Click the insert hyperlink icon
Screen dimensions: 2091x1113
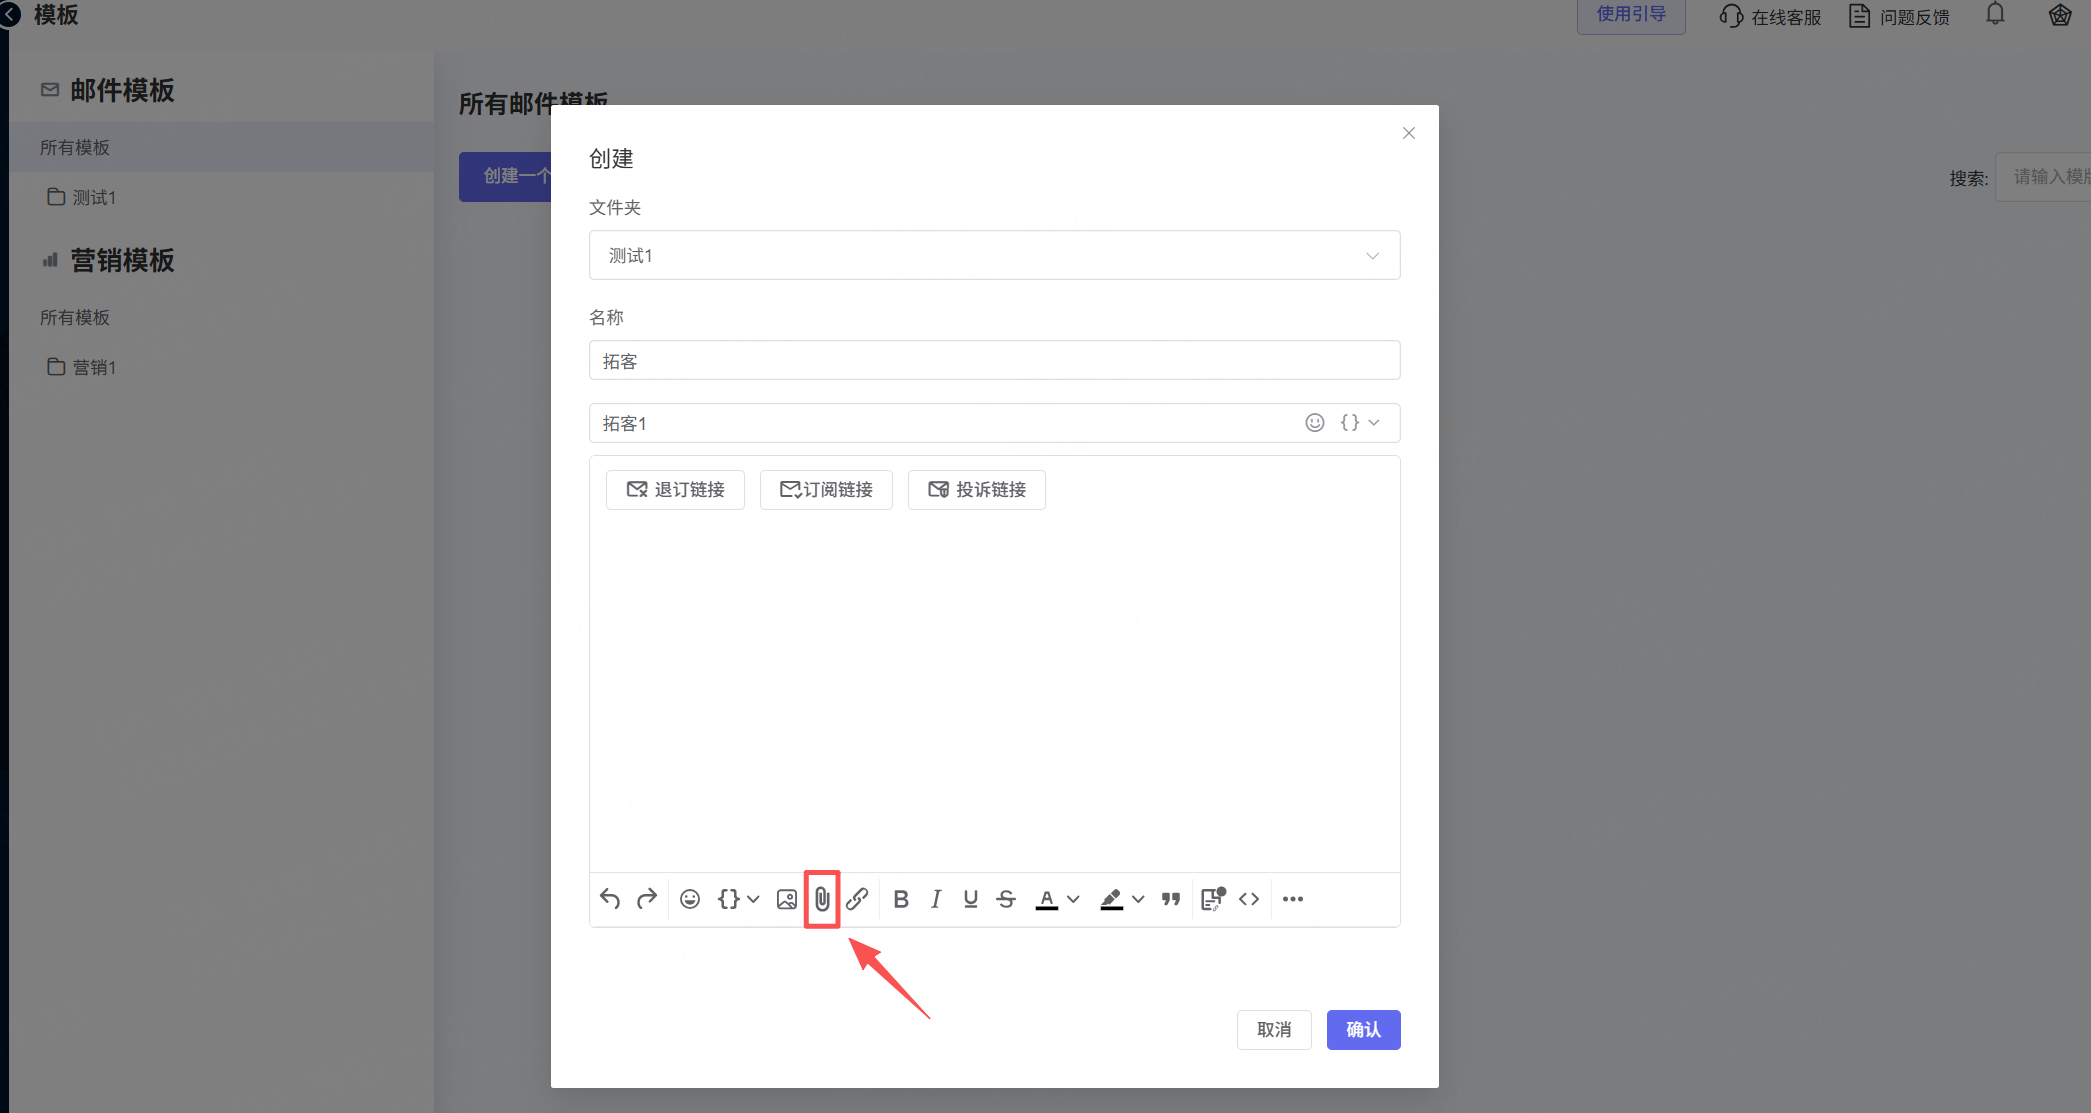point(857,899)
